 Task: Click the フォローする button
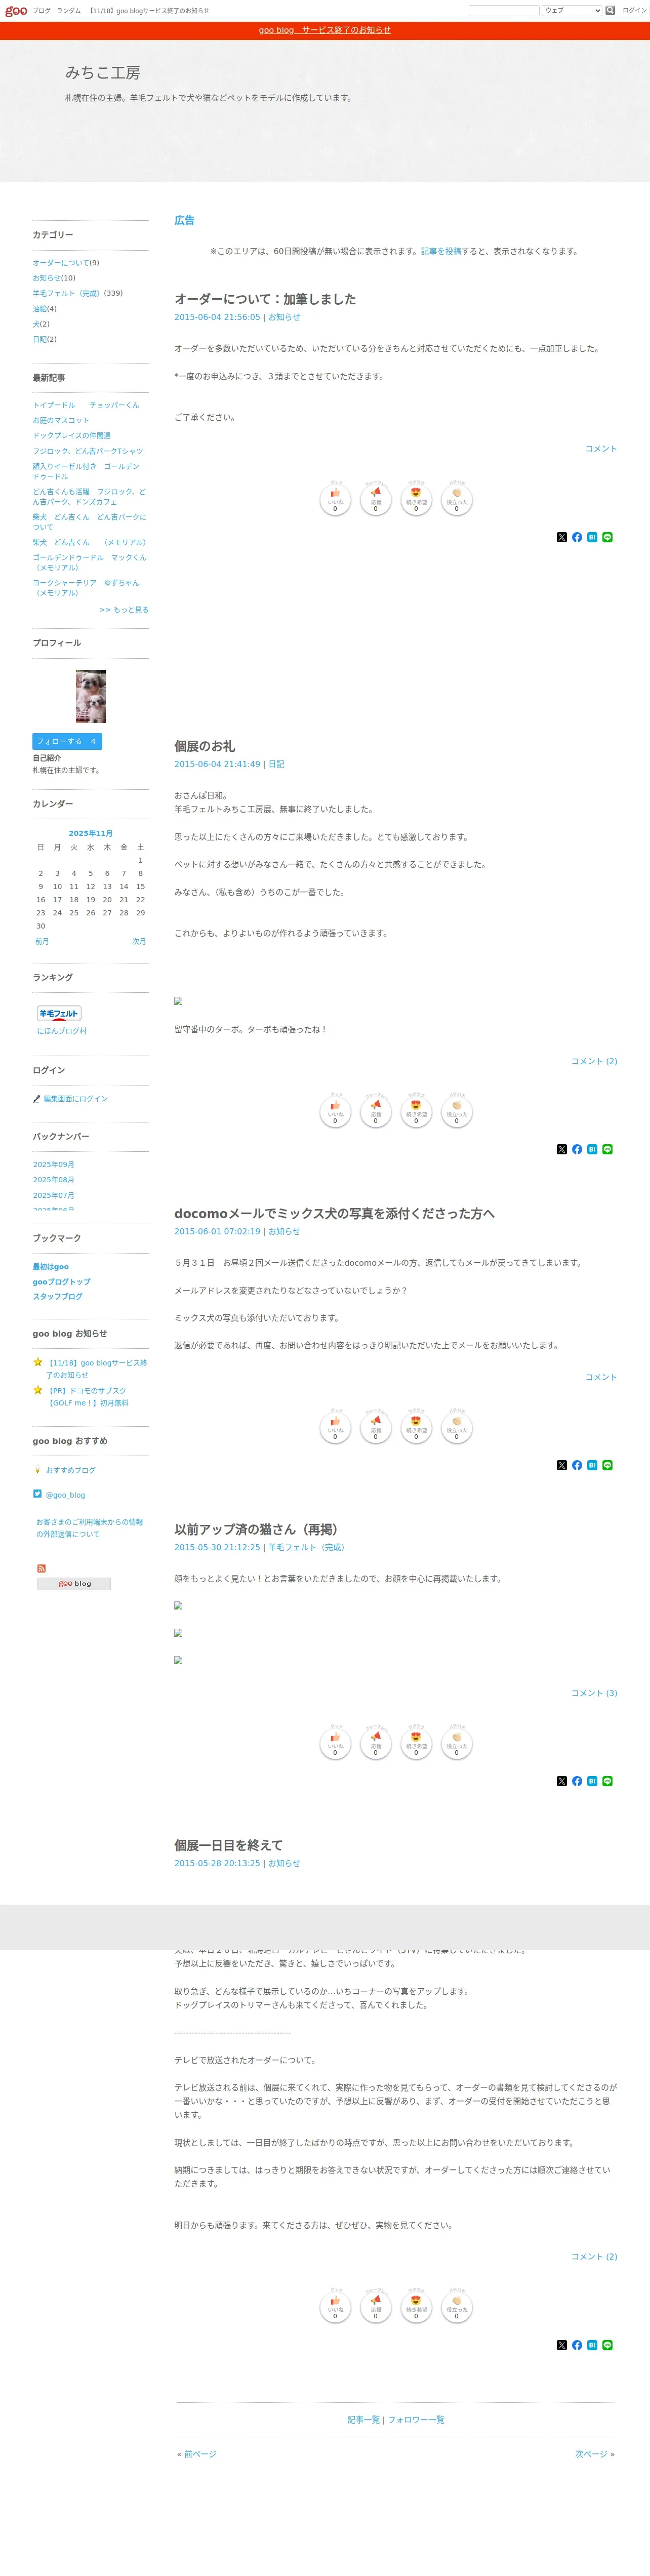point(67,741)
